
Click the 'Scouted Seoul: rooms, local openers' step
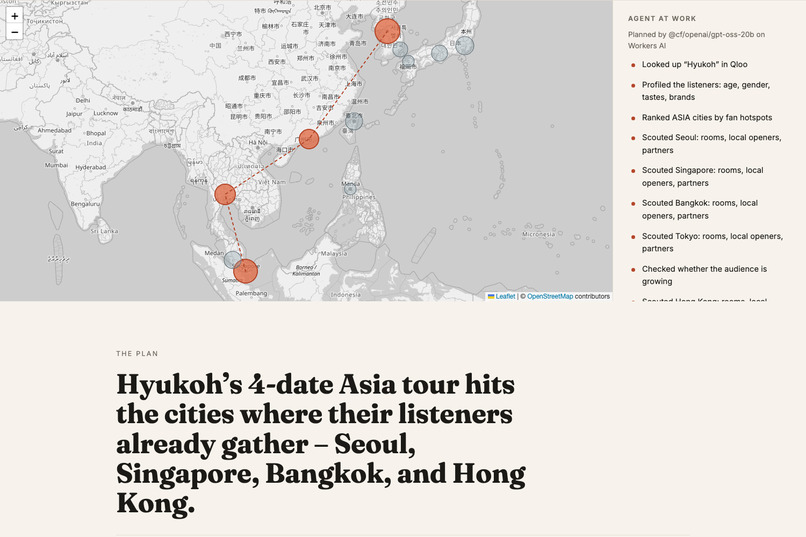pos(711,144)
